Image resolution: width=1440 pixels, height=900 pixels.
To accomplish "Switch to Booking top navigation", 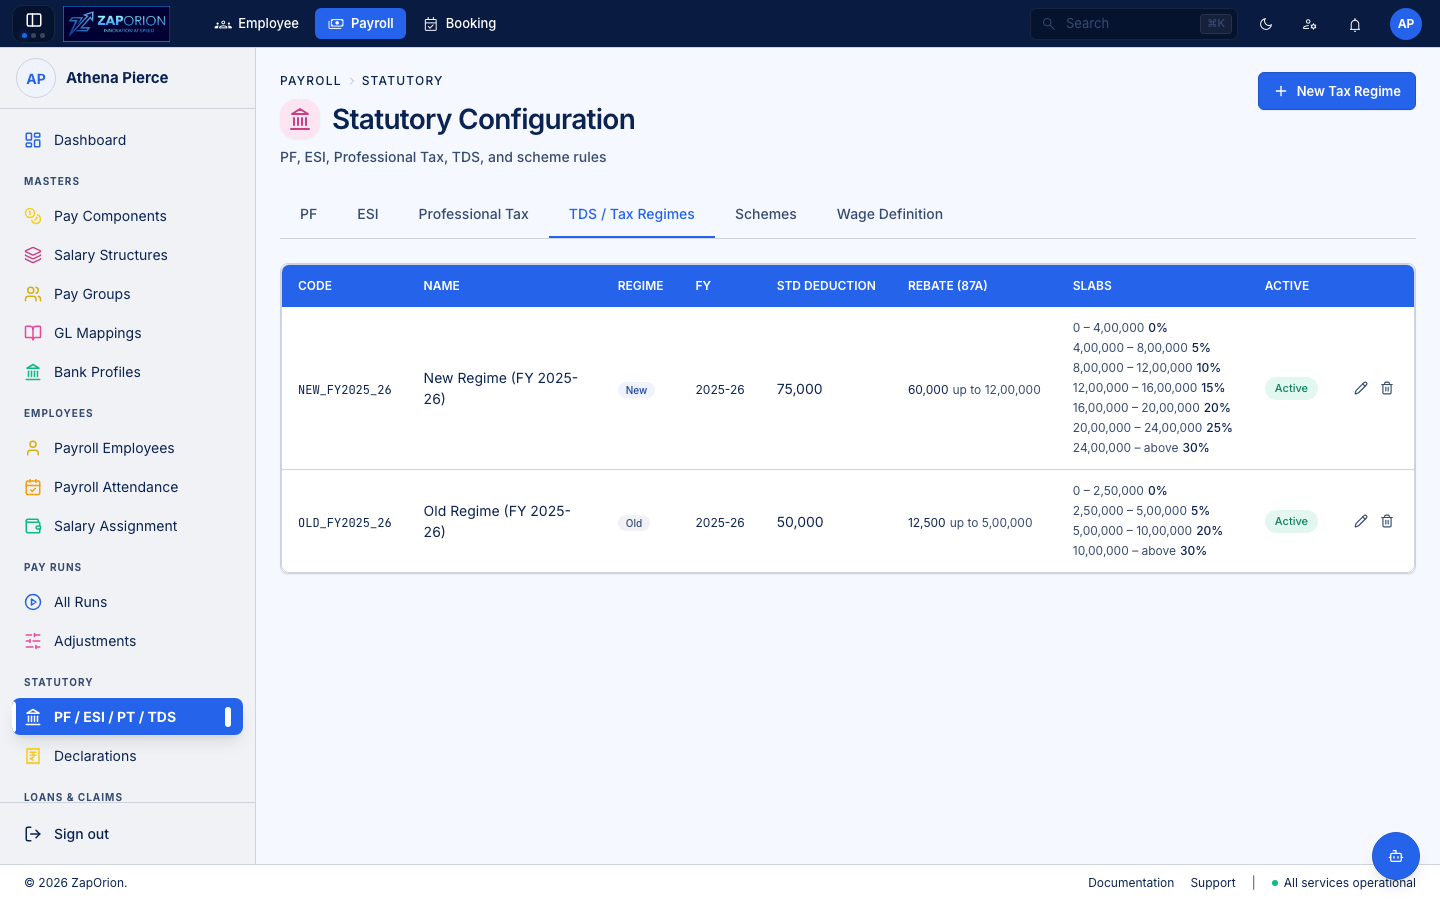I will click(x=460, y=23).
